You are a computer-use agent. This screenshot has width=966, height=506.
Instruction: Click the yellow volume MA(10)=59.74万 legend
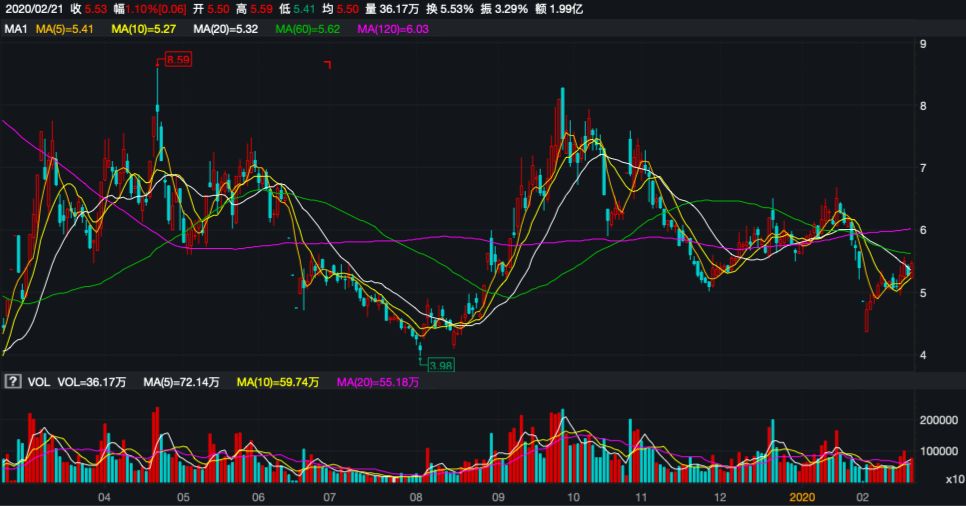tap(280, 382)
